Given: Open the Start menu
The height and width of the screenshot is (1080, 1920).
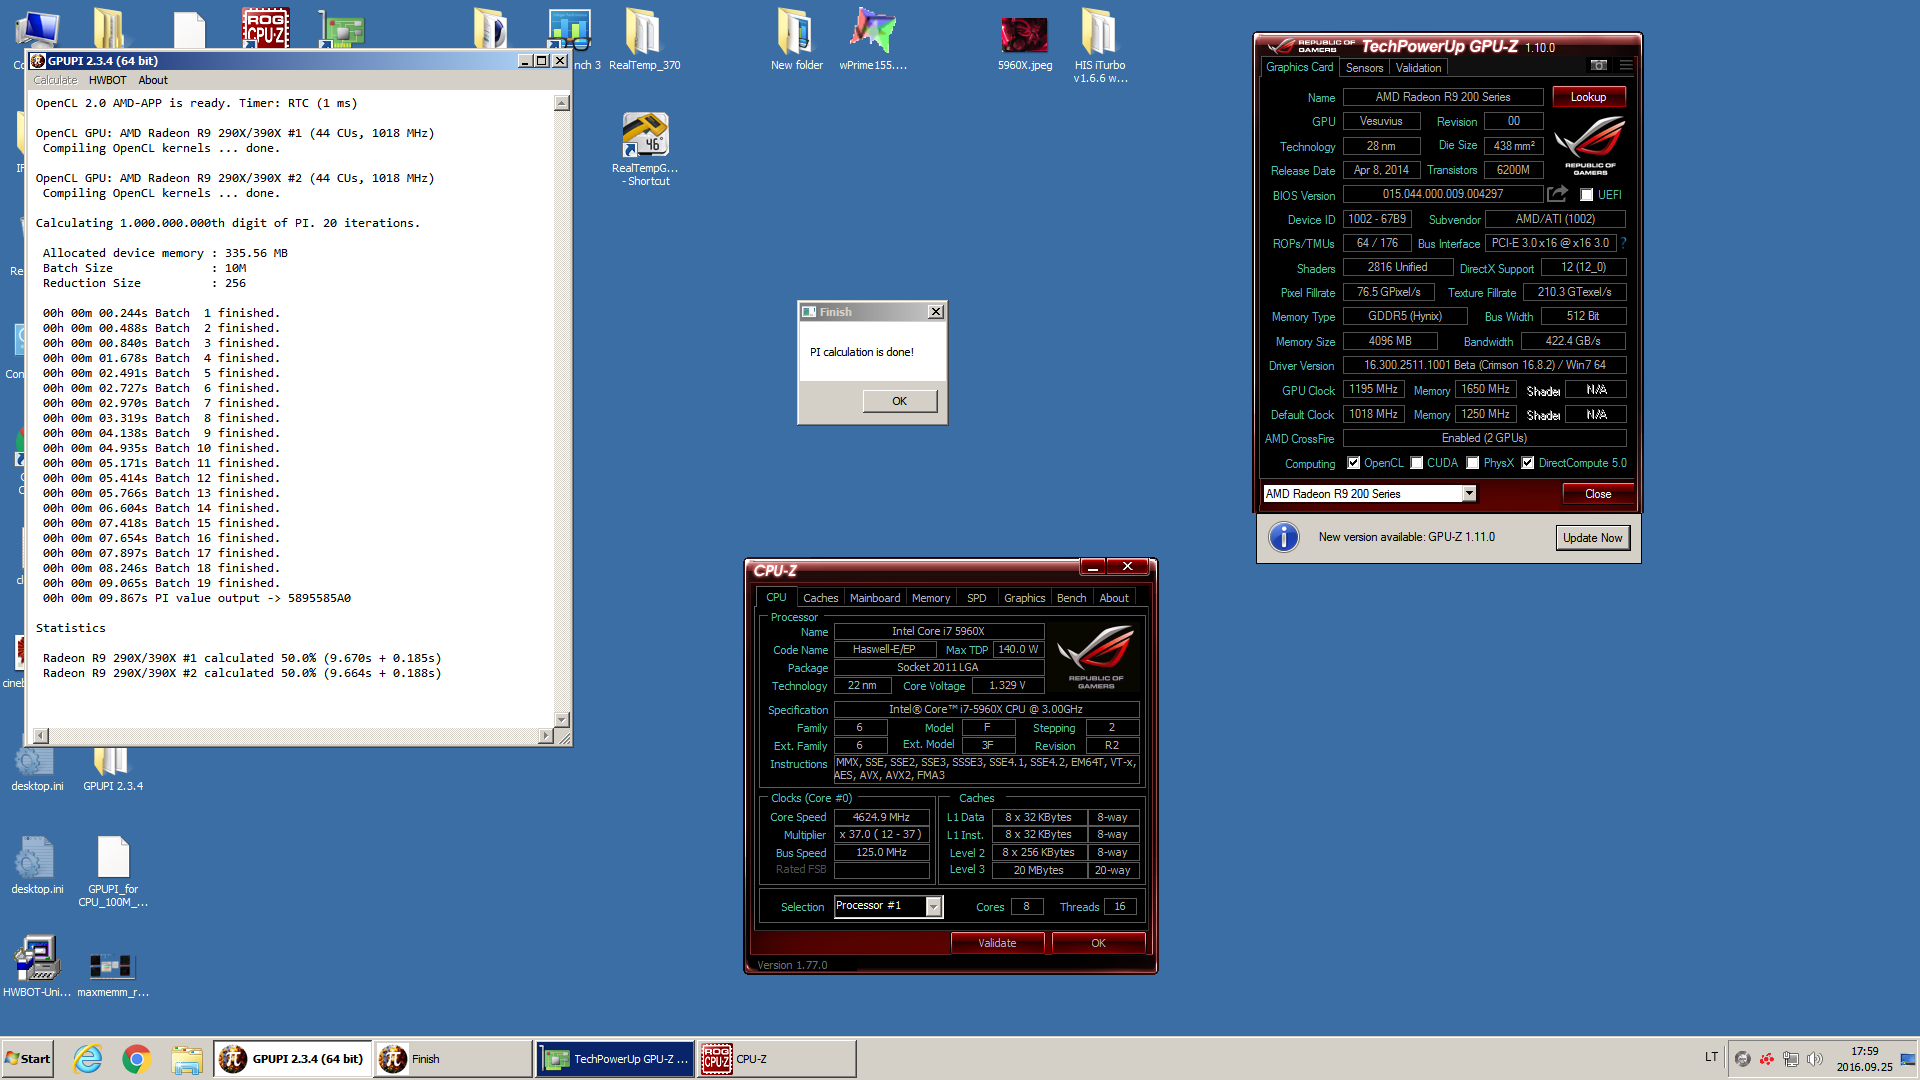Looking at the screenshot, I should pos(28,1059).
